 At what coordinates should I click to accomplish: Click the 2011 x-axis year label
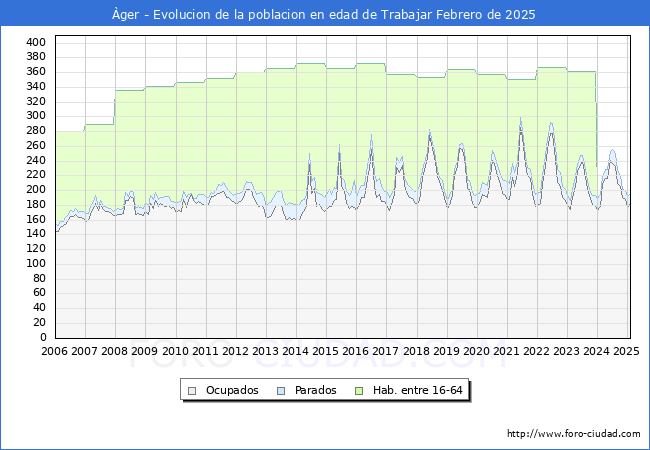pyautogui.click(x=206, y=351)
